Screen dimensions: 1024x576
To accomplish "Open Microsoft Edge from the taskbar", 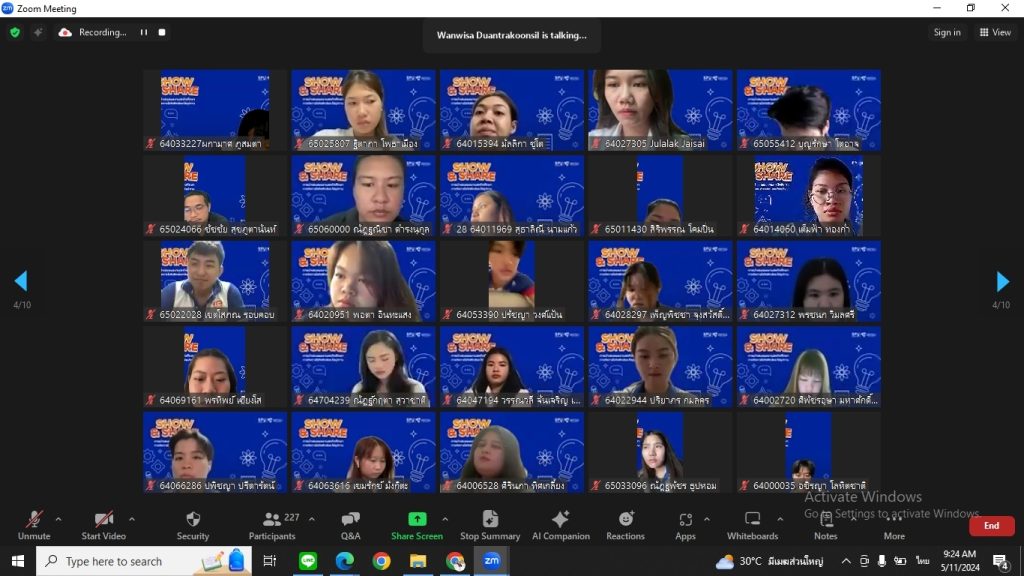I will coord(344,561).
